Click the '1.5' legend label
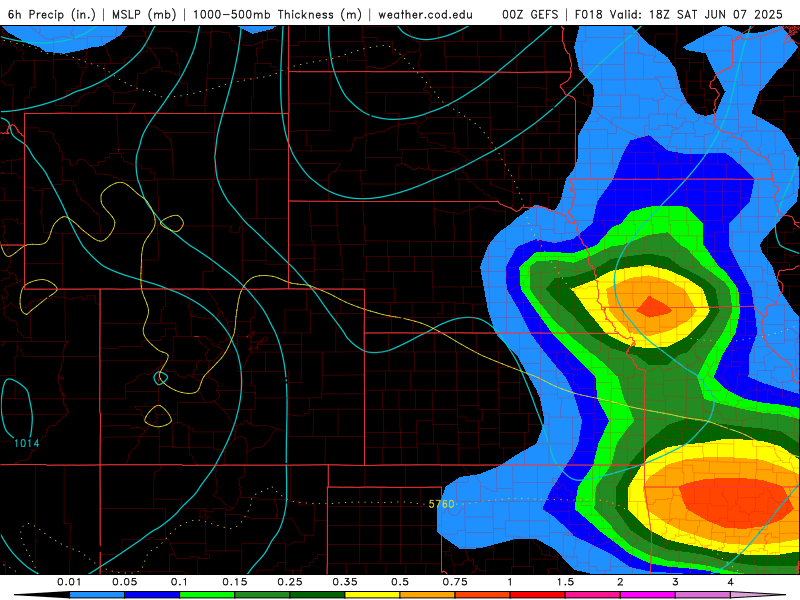This screenshot has width=800, height=600. [x=565, y=582]
